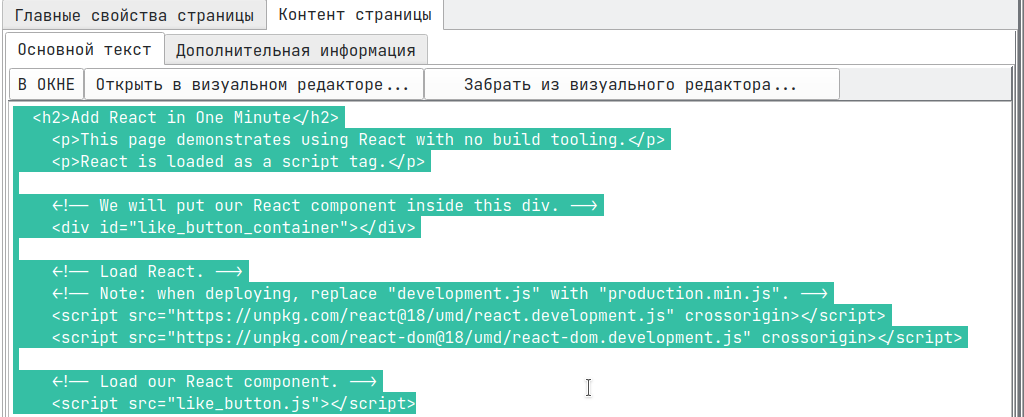This screenshot has height=417, width=1024.
Task: Click the 'Load our React component.' comment
Action: pyautogui.click(x=214, y=381)
